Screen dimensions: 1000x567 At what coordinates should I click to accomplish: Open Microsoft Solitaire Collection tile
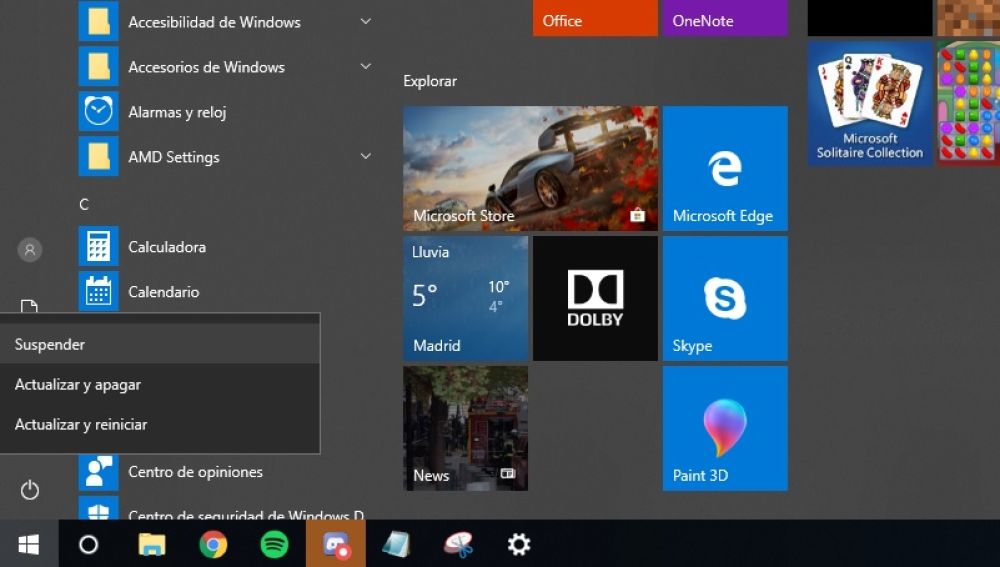pos(869,103)
